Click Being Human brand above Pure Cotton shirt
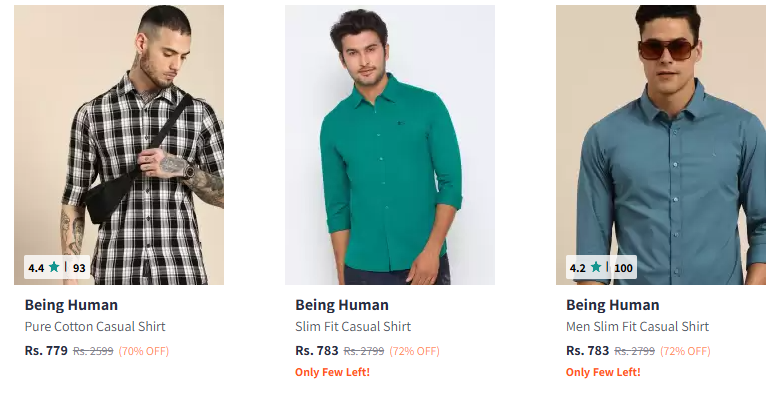Viewport: 776px width, 394px height. (71, 305)
